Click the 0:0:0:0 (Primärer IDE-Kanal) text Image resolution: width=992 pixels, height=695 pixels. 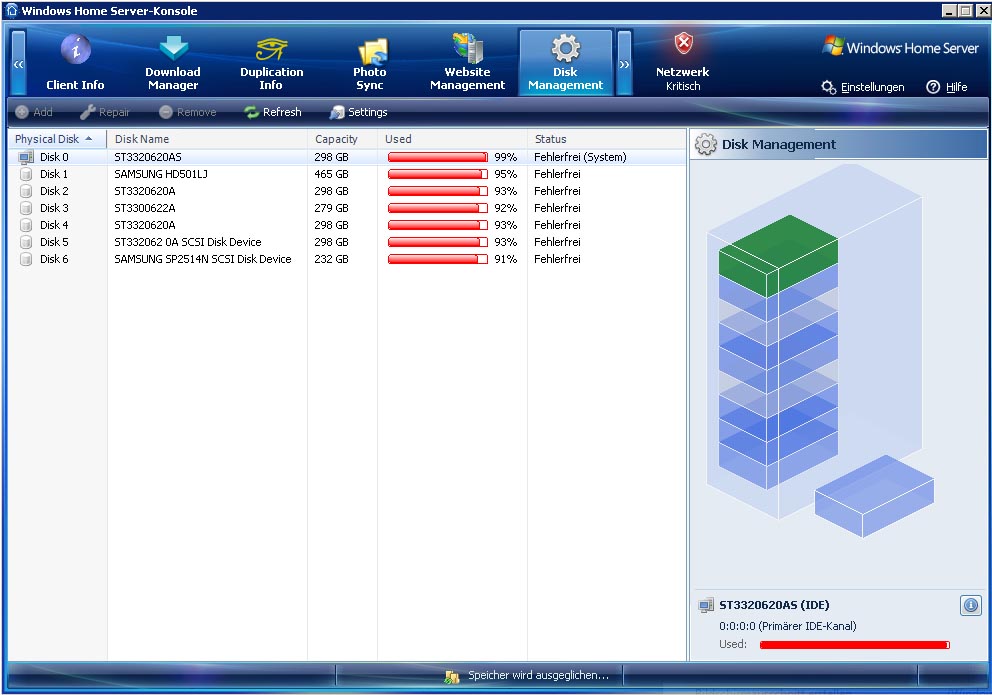(x=788, y=626)
